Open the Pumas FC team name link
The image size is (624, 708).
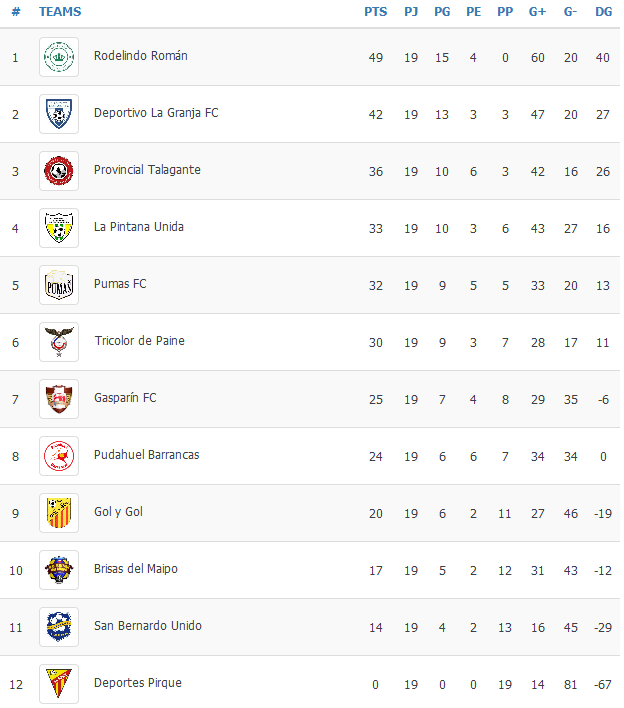[120, 284]
